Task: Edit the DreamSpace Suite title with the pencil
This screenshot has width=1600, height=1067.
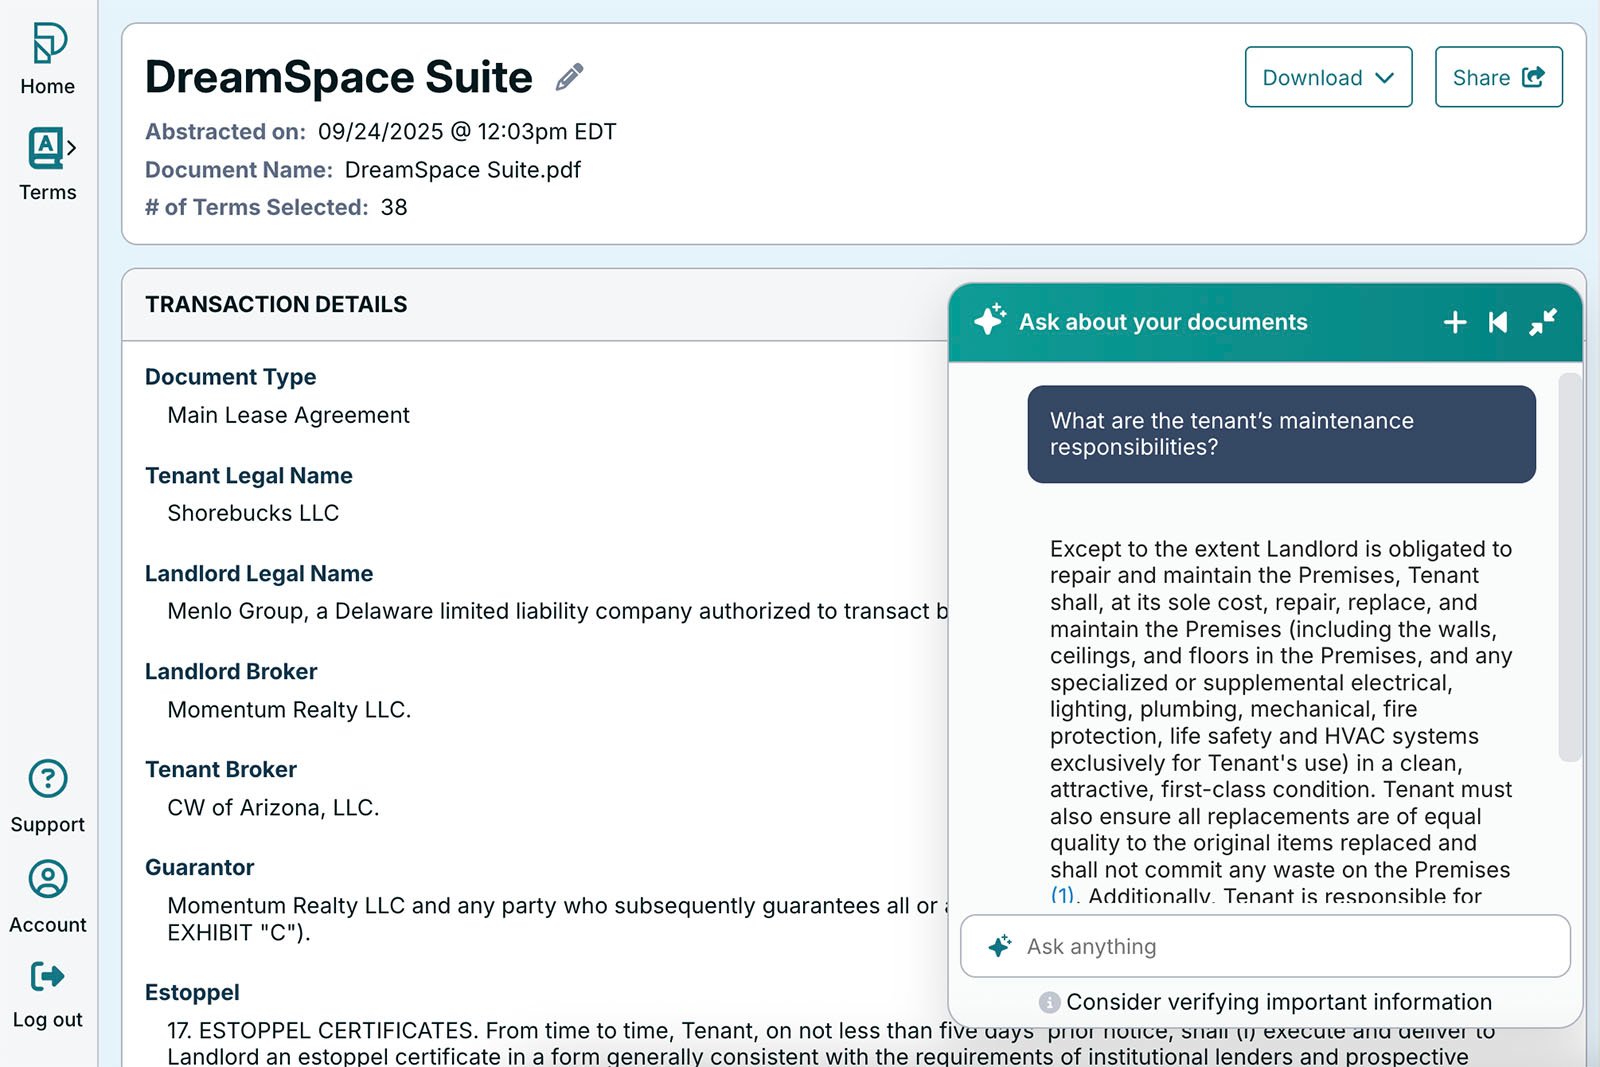Action: point(570,76)
